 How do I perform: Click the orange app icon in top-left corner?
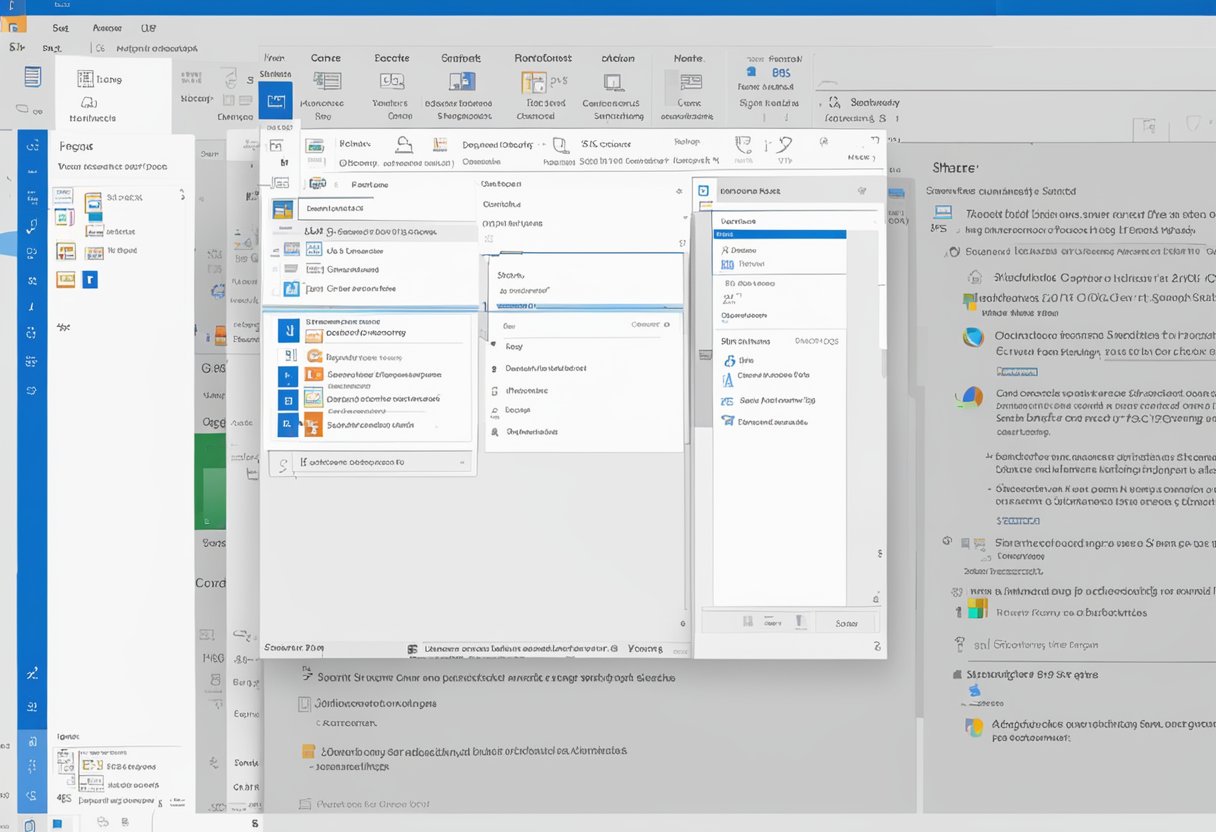click(15, 23)
